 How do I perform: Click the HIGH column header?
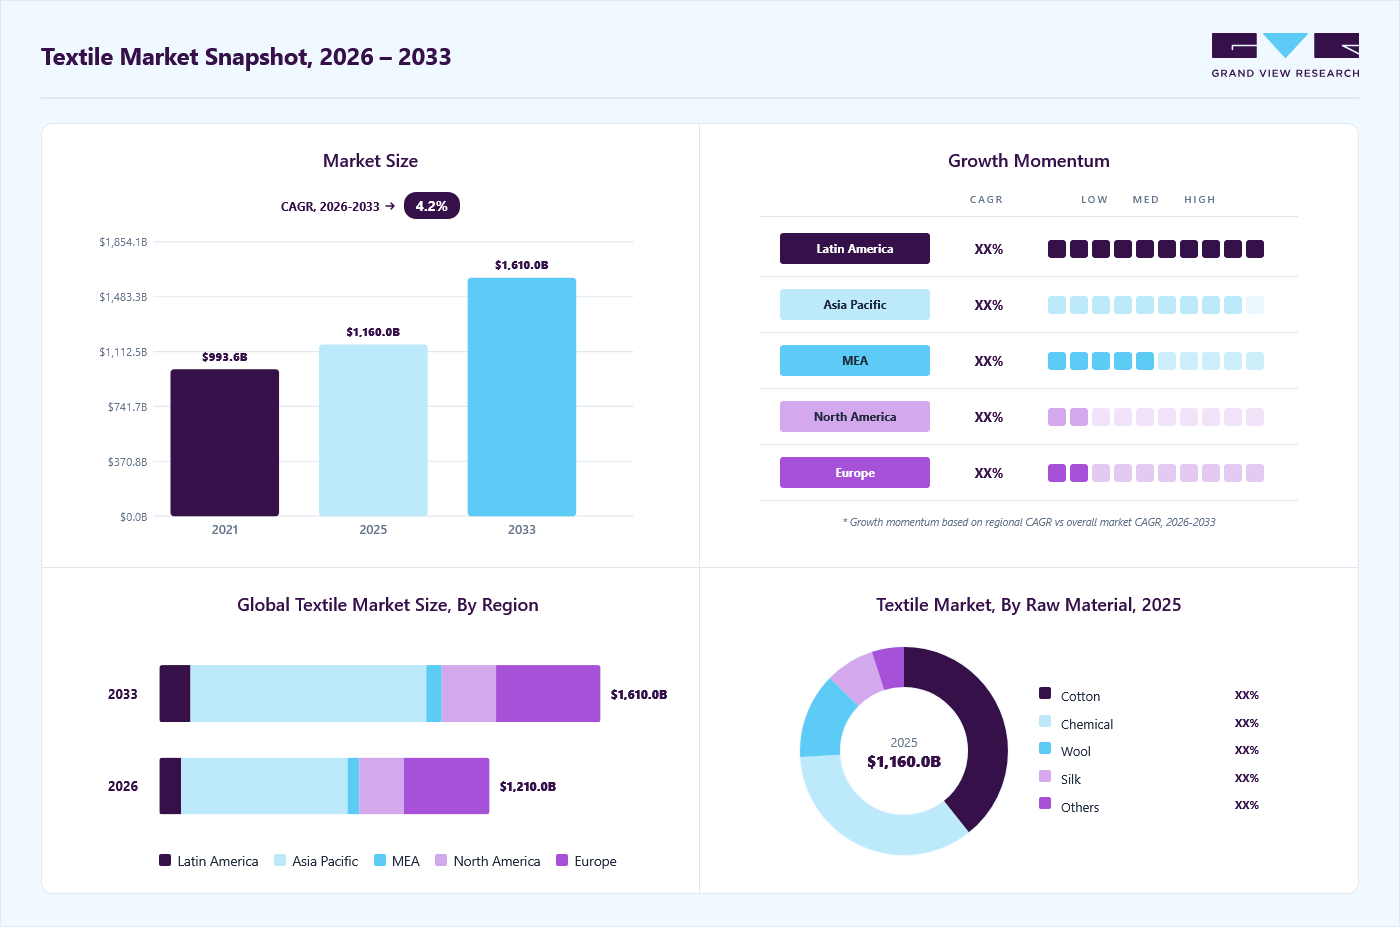coord(1200,200)
